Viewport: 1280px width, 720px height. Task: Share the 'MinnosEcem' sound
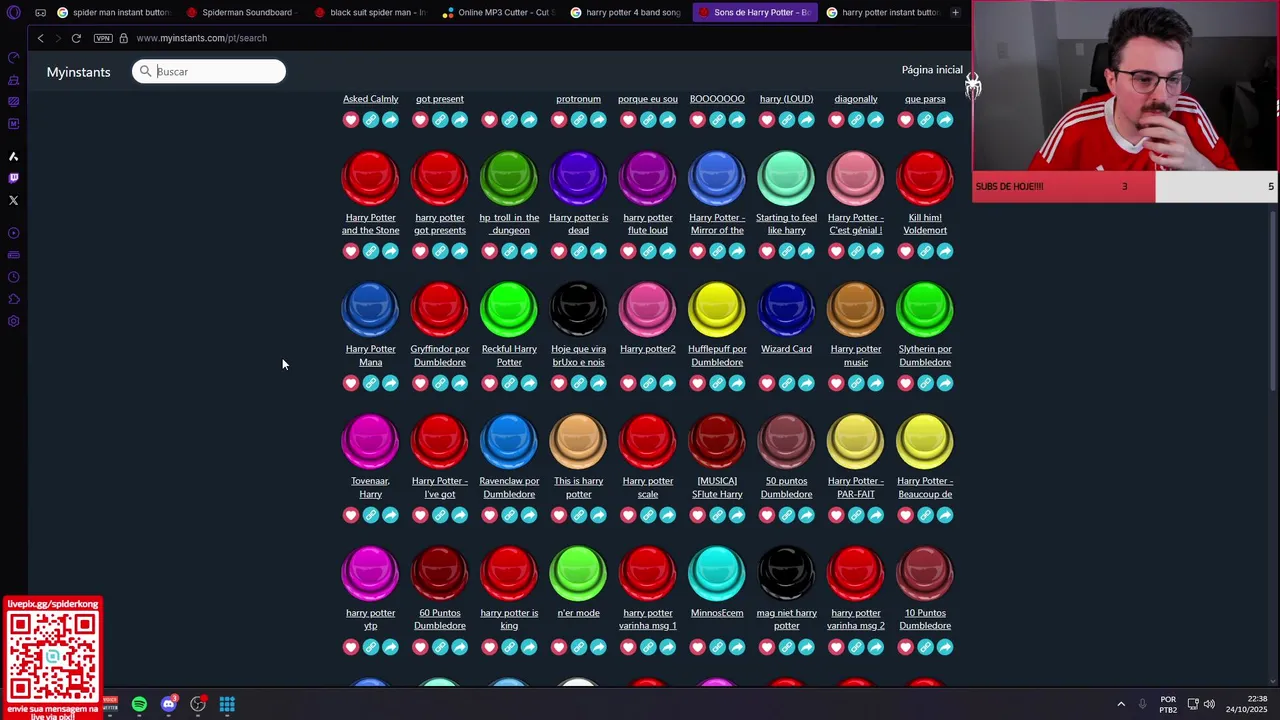coord(737,647)
